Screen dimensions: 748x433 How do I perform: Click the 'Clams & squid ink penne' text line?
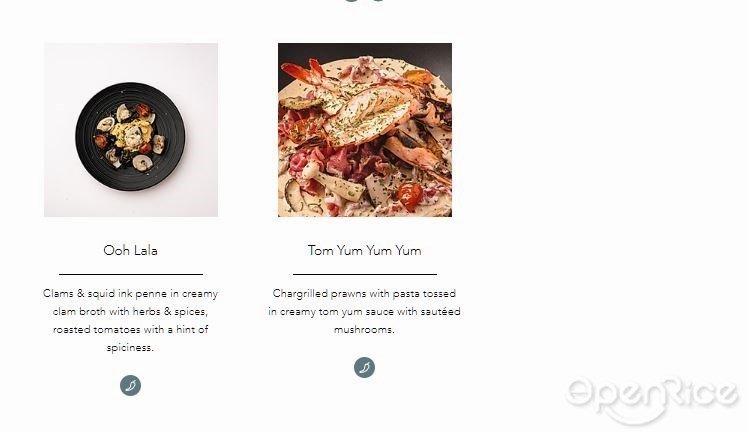(x=130, y=294)
